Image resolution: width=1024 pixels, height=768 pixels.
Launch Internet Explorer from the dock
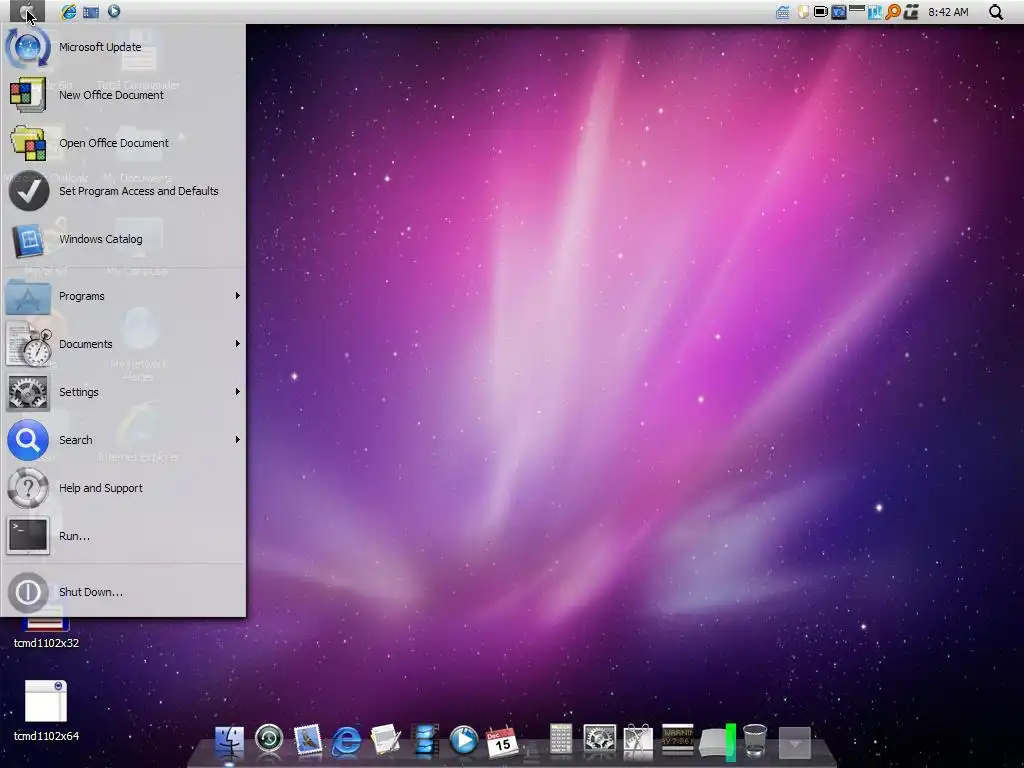click(346, 741)
